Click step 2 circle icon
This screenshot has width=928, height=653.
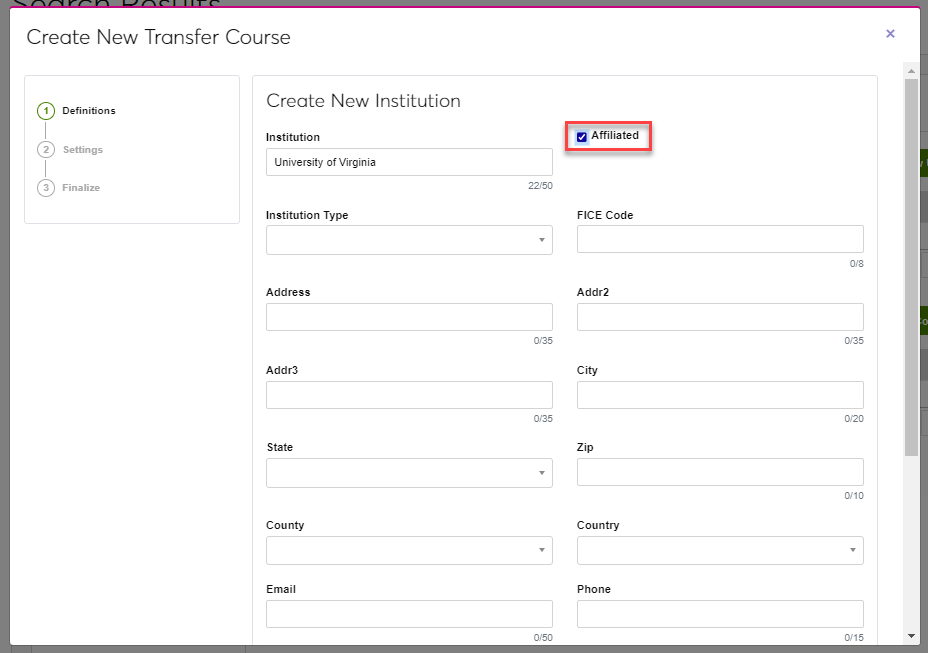(x=45, y=150)
